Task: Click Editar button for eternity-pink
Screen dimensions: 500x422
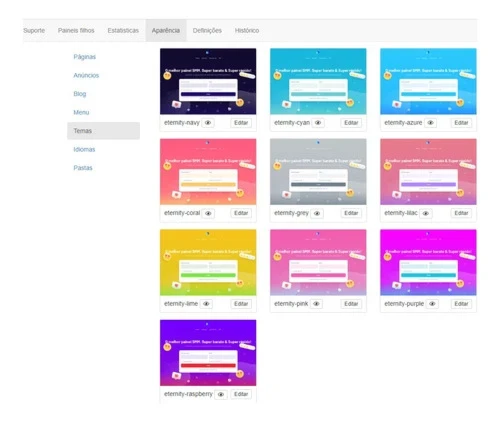Action: click(x=351, y=304)
